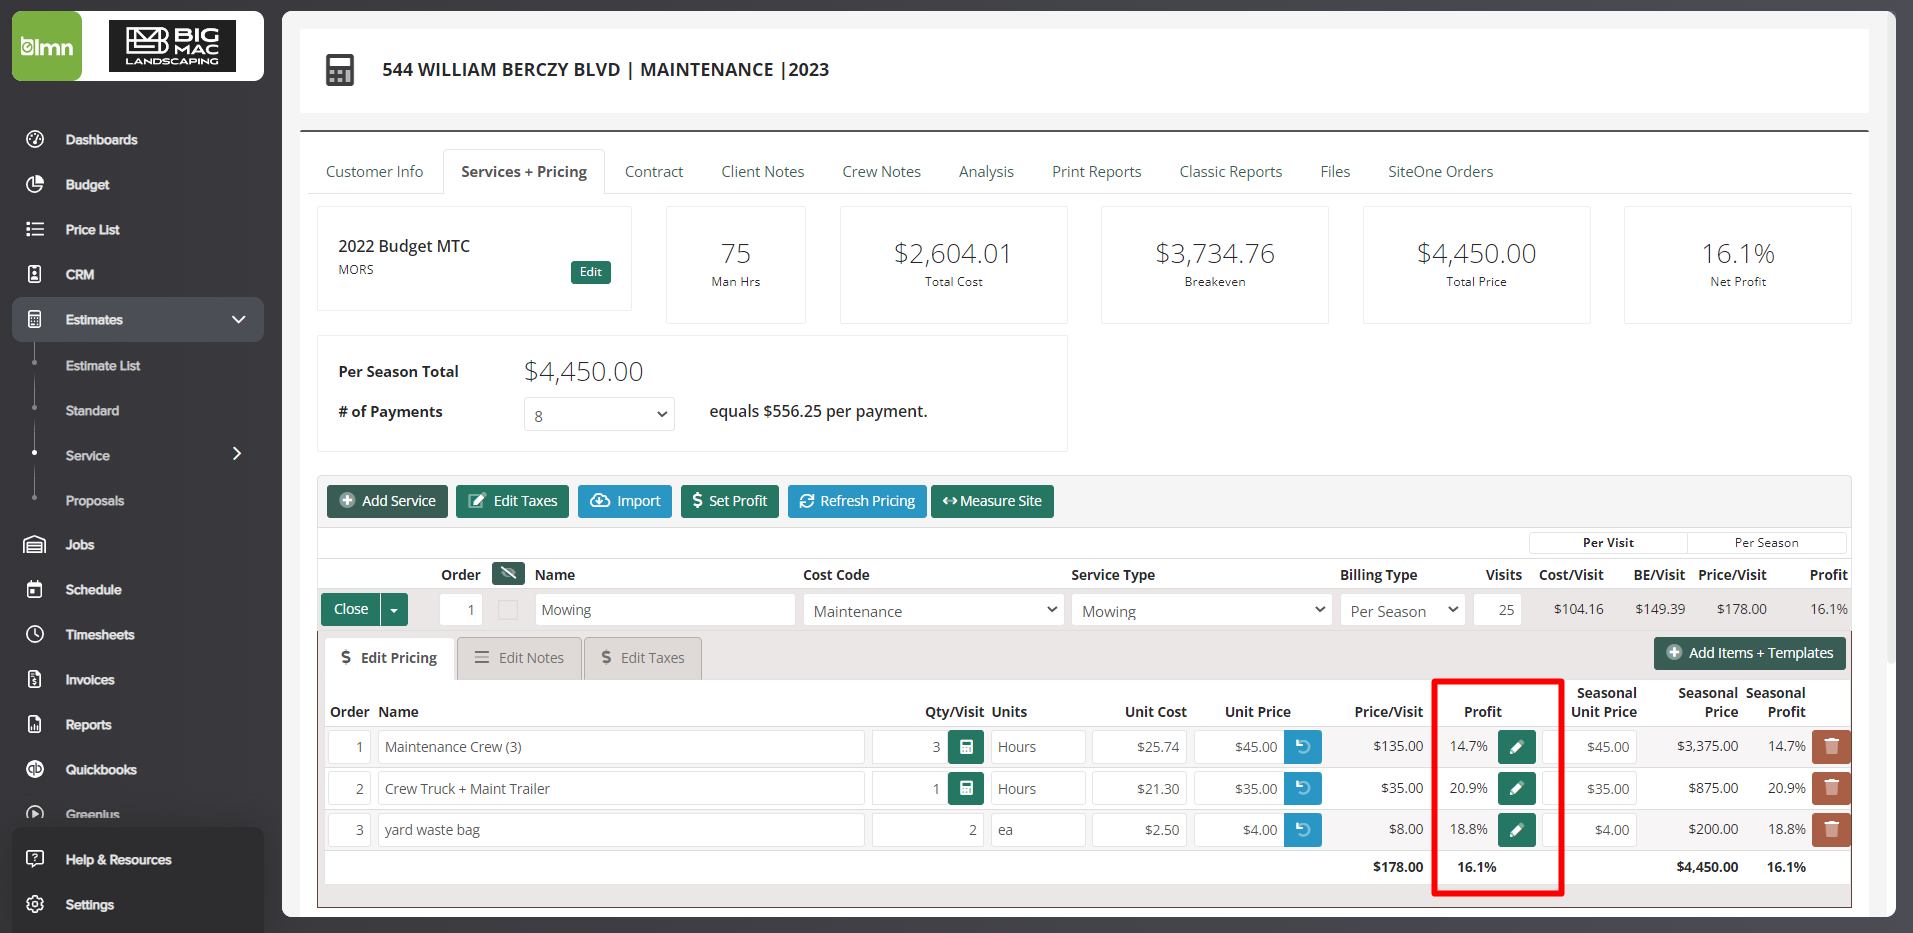Delete yard waste bag with trash icon

(x=1831, y=829)
